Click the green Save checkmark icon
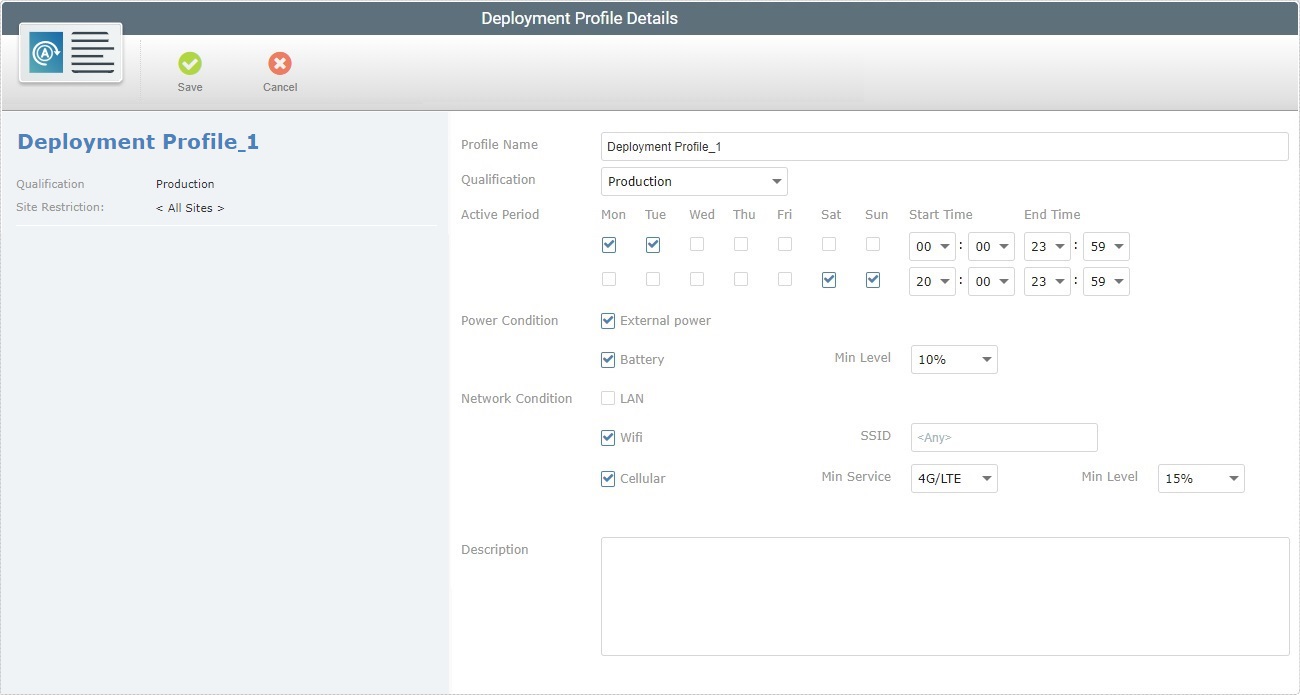This screenshot has width=1300, height=695. [189, 64]
